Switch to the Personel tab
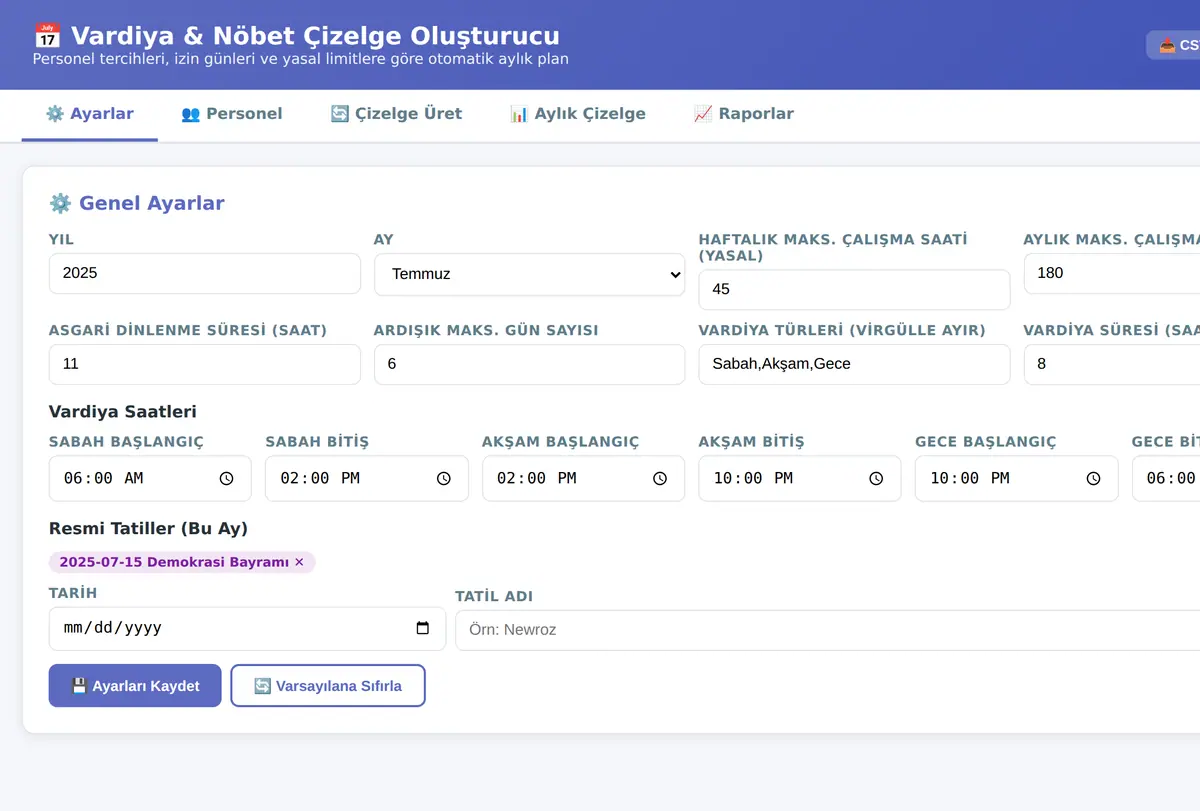Image resolution: width=1200 pixels, height=811 pixels. pyautogui.click(x=232, y=114)
